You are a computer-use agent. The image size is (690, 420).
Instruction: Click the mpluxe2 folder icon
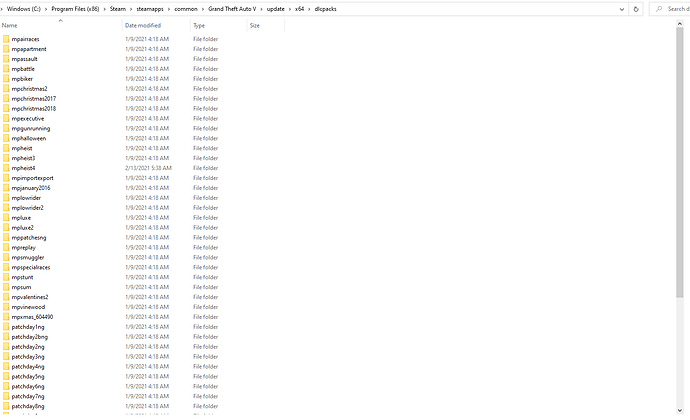[6, 228]
